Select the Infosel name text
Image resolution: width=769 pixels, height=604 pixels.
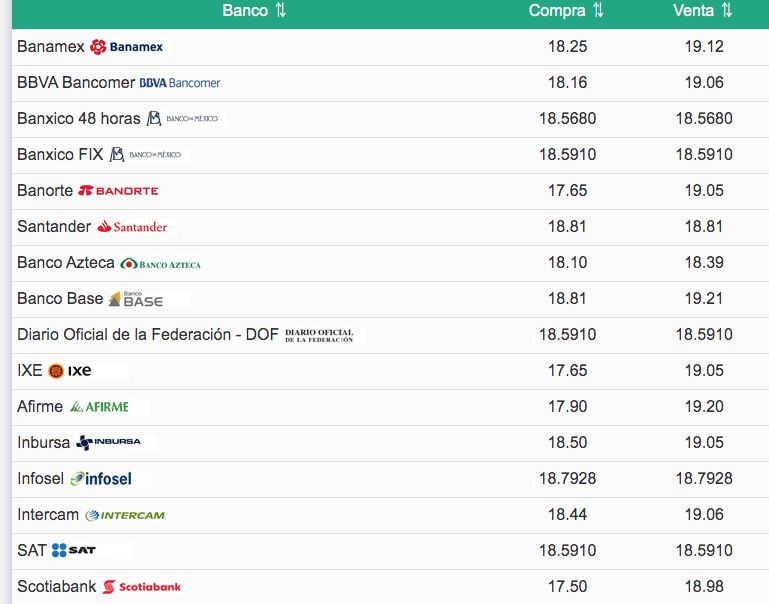click(x=41, y=478)
